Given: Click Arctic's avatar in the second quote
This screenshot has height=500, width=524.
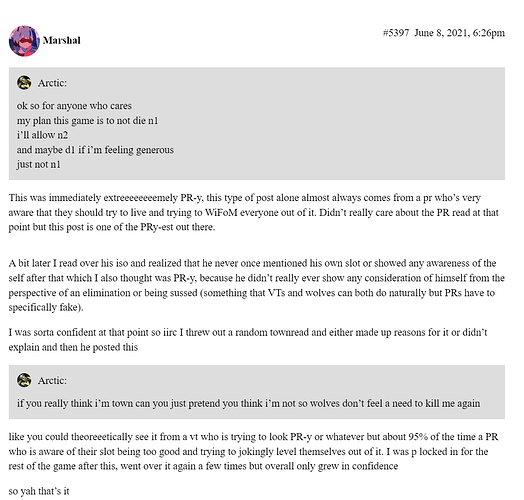Looking at the screenshot, I should click(x=24, y=380).
